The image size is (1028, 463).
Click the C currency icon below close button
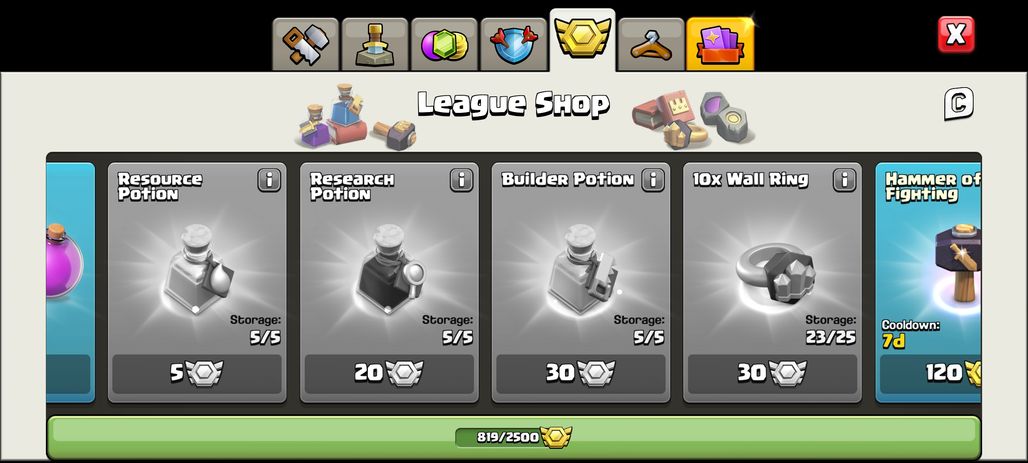[959, 104]
